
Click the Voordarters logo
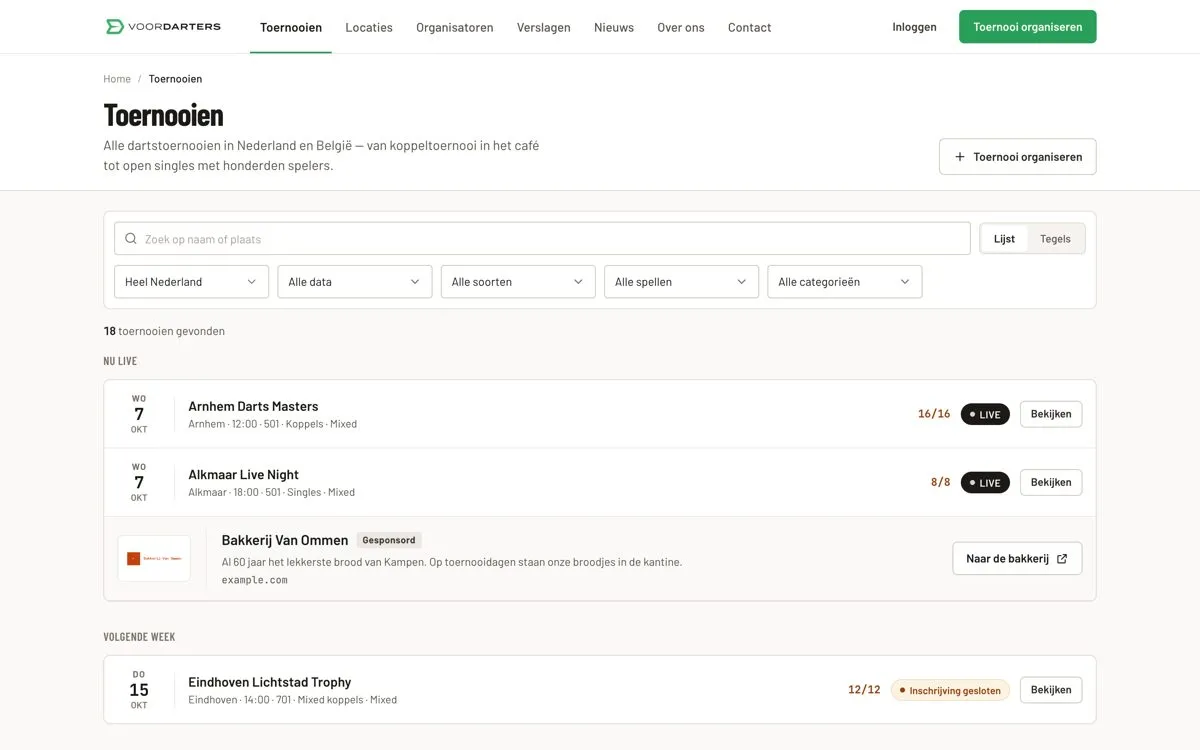(163, 27)
